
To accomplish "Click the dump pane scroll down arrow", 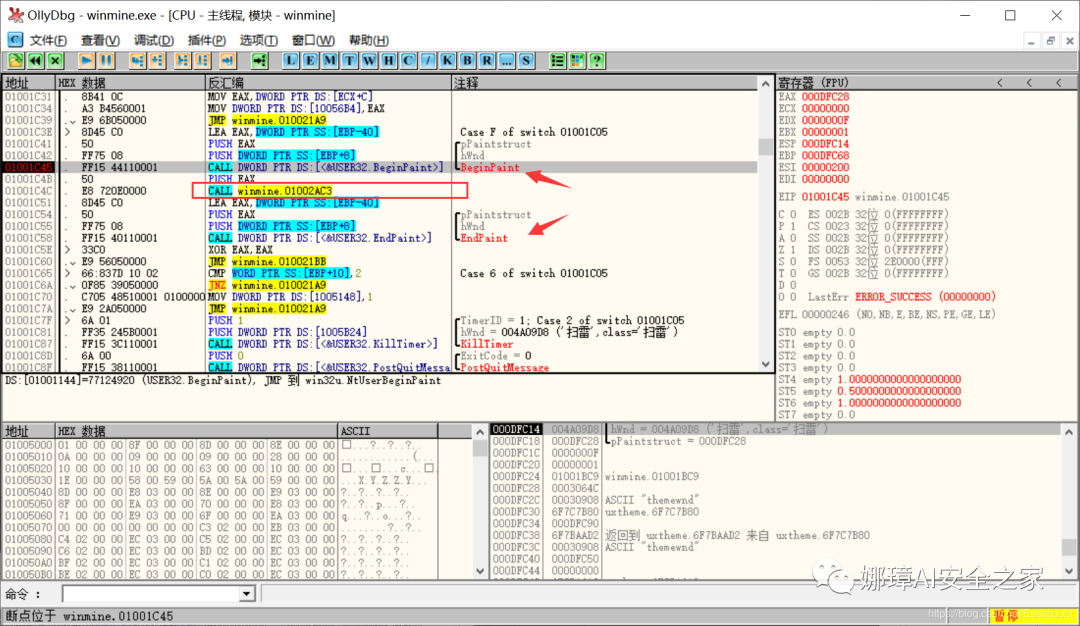I will point(479,571).
